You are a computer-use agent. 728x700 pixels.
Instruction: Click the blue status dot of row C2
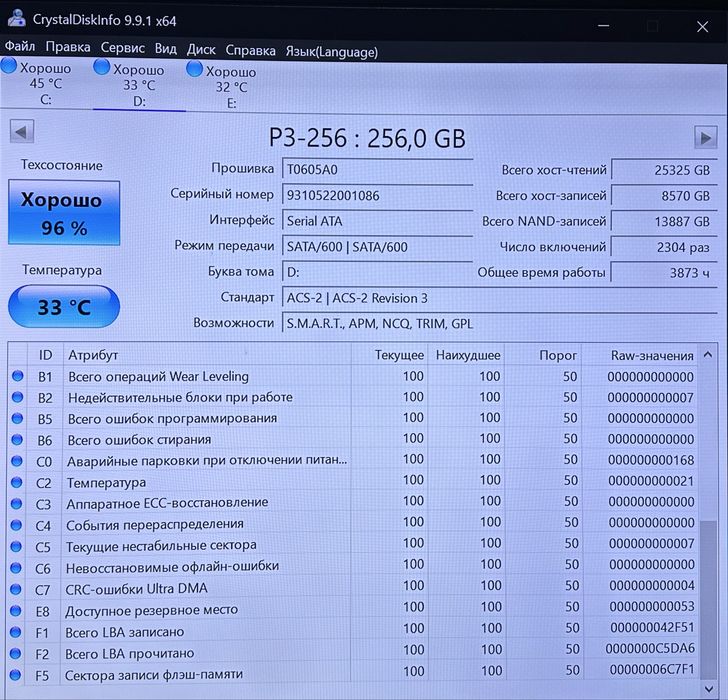point(16,482)
